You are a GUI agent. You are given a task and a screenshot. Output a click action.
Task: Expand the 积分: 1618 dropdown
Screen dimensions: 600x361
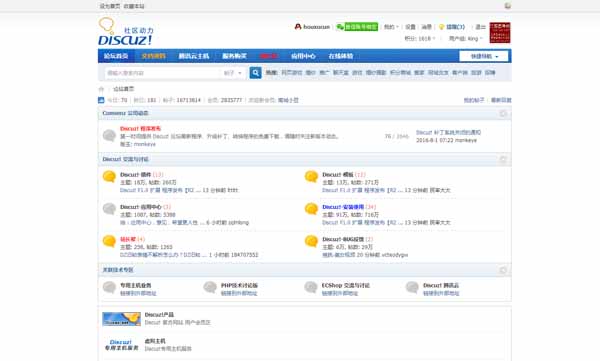point(419,38)
